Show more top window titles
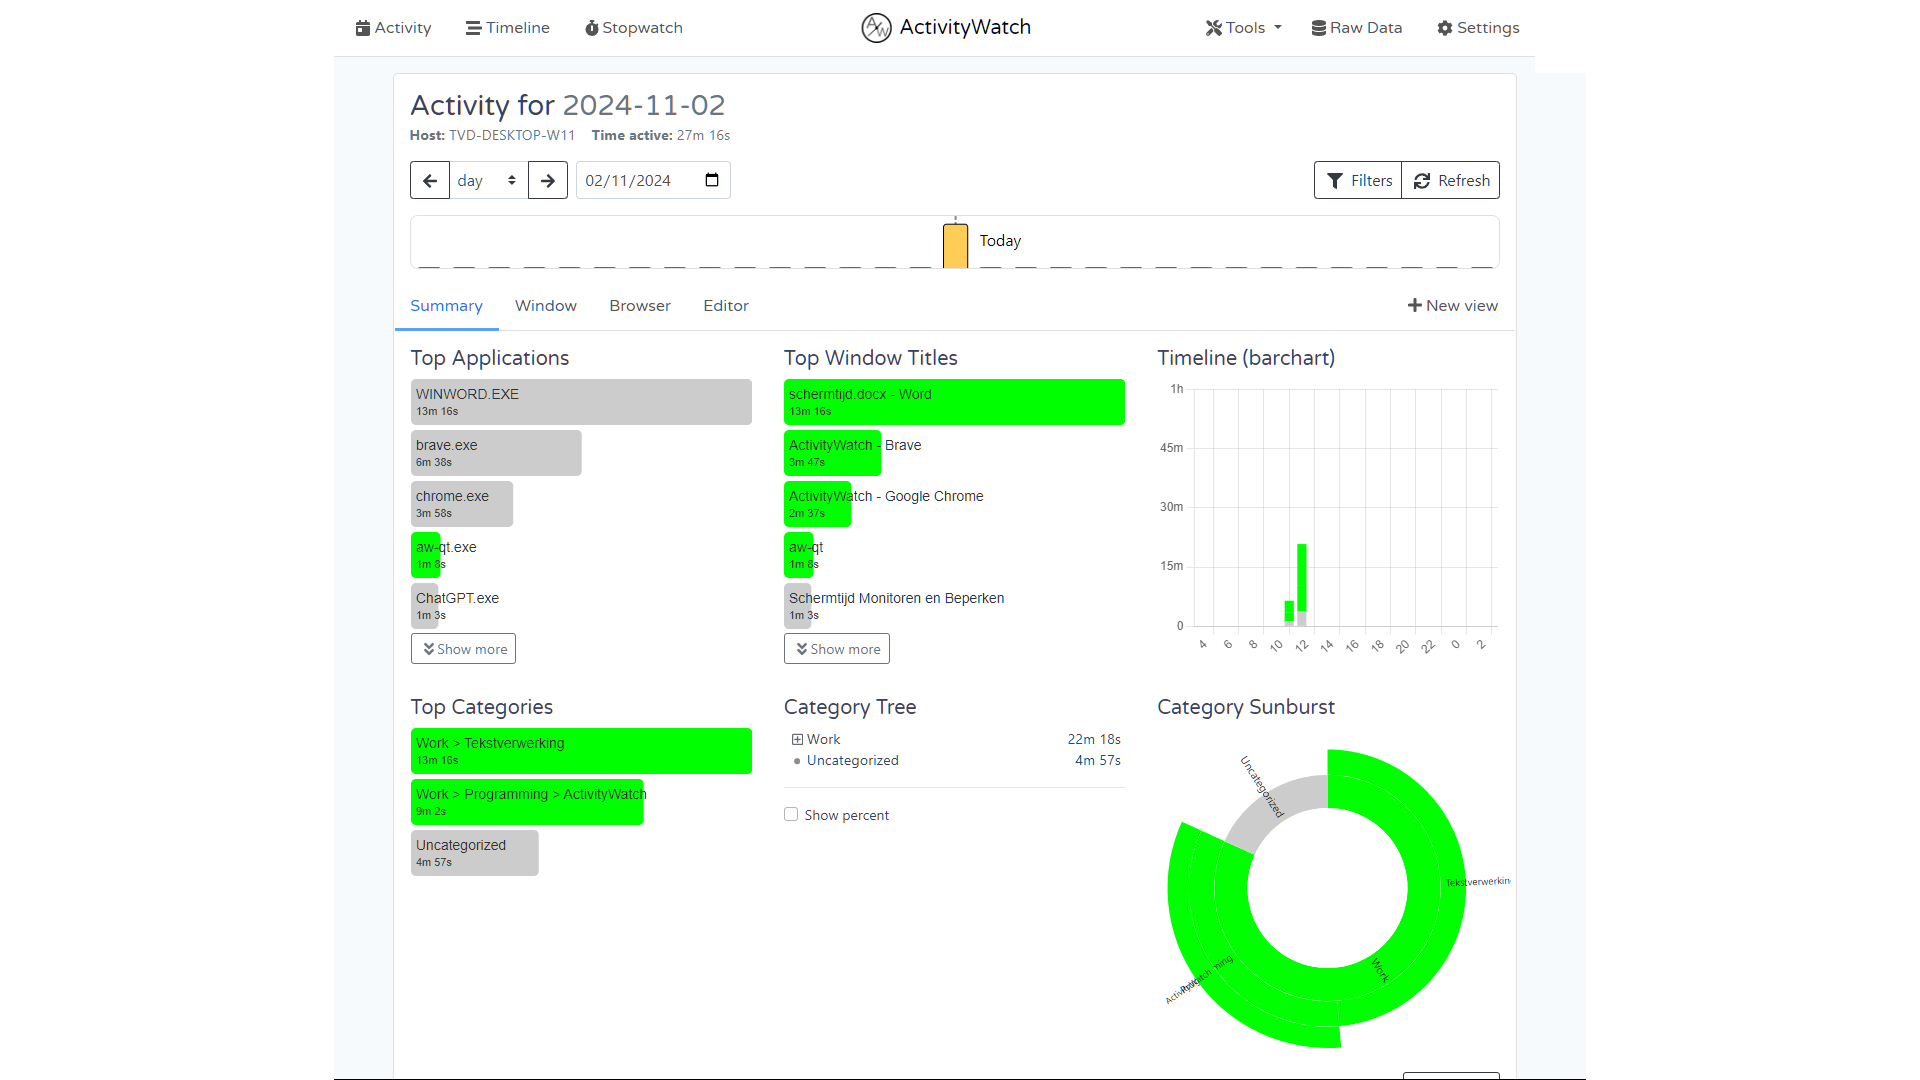 click(x=837, y=649)
